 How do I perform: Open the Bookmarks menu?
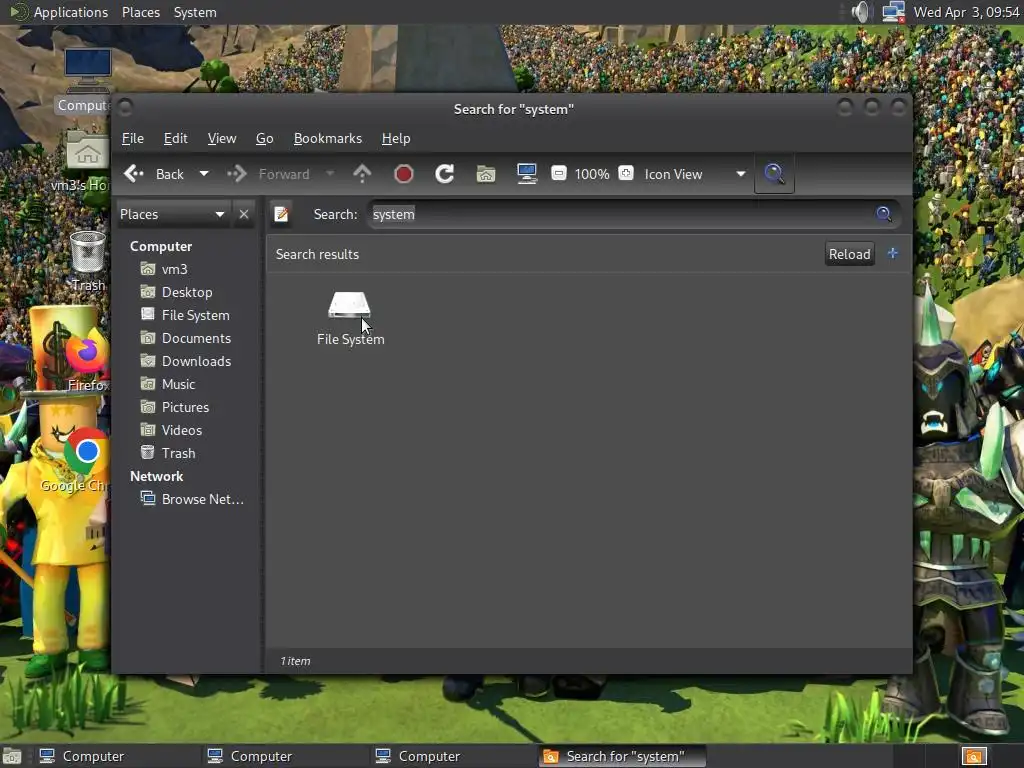tap(328, 138)
